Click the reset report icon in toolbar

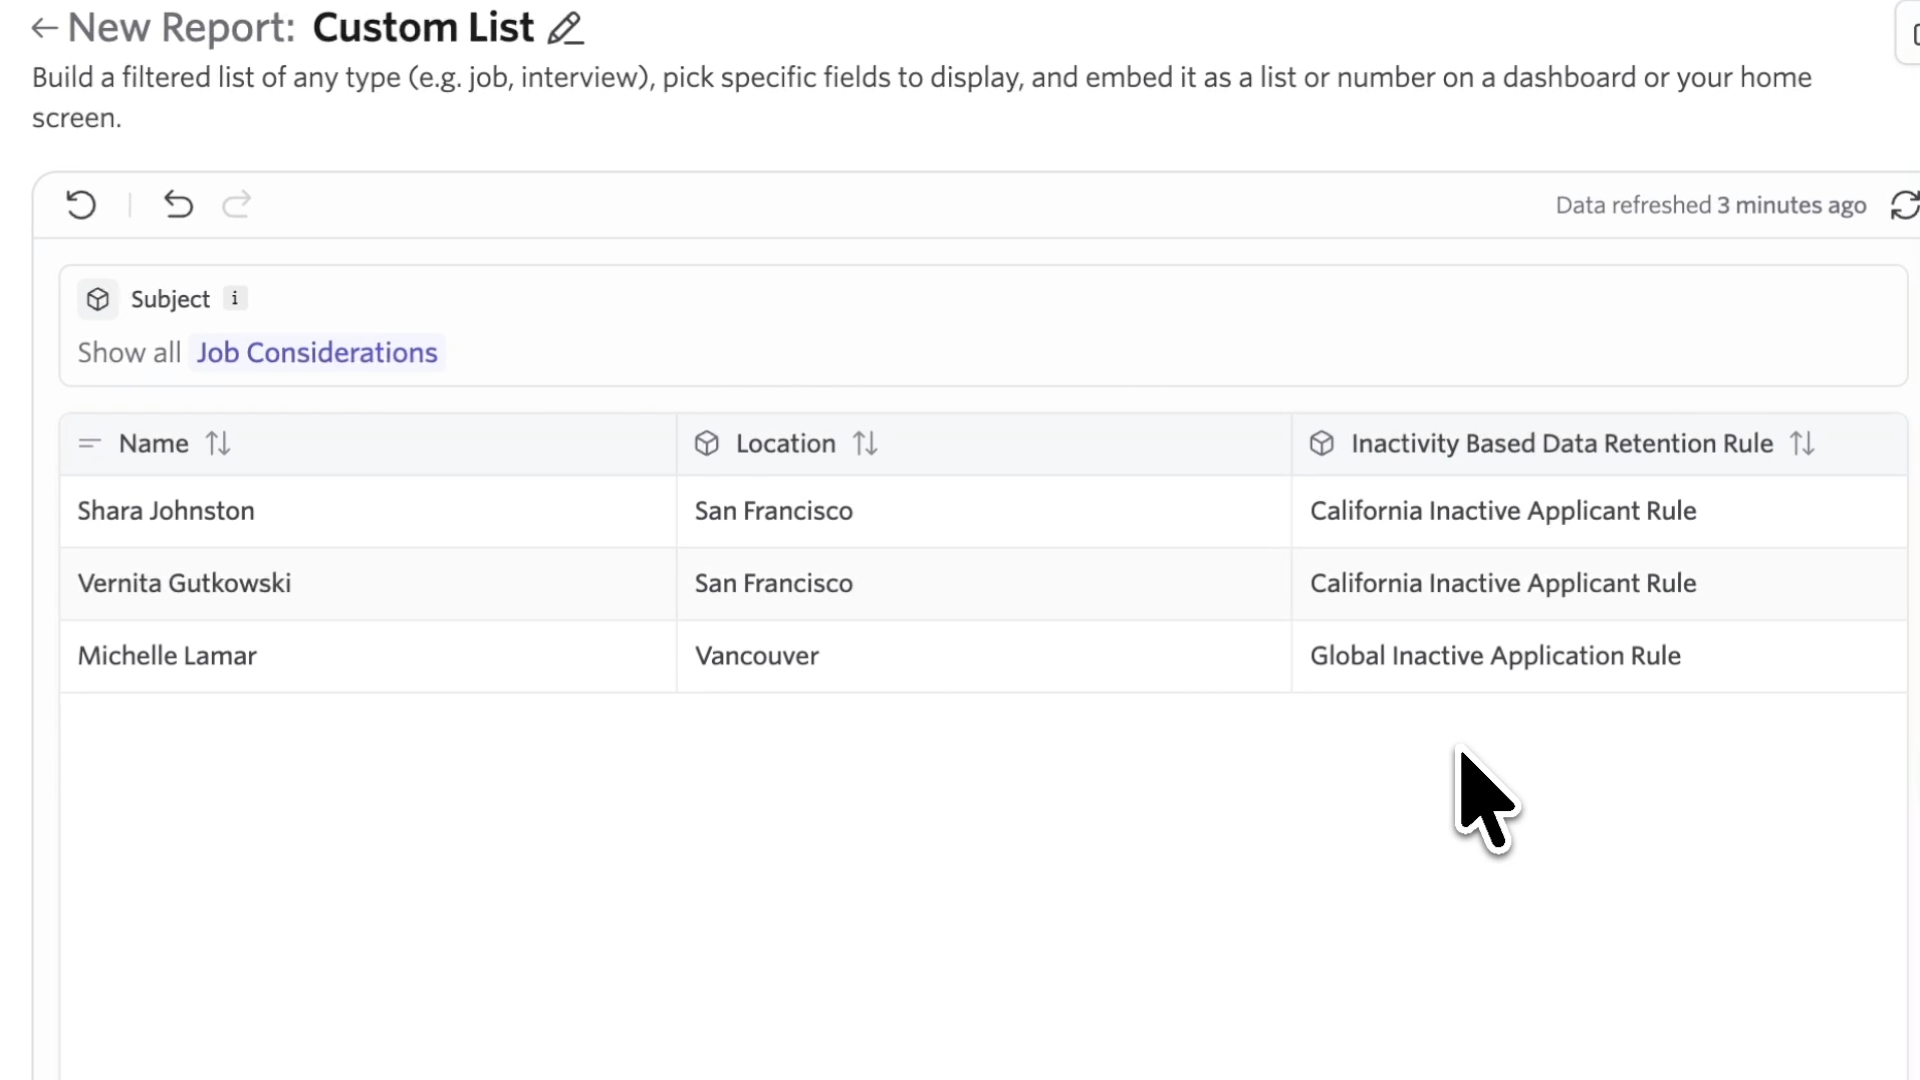[x=81, y=205]
